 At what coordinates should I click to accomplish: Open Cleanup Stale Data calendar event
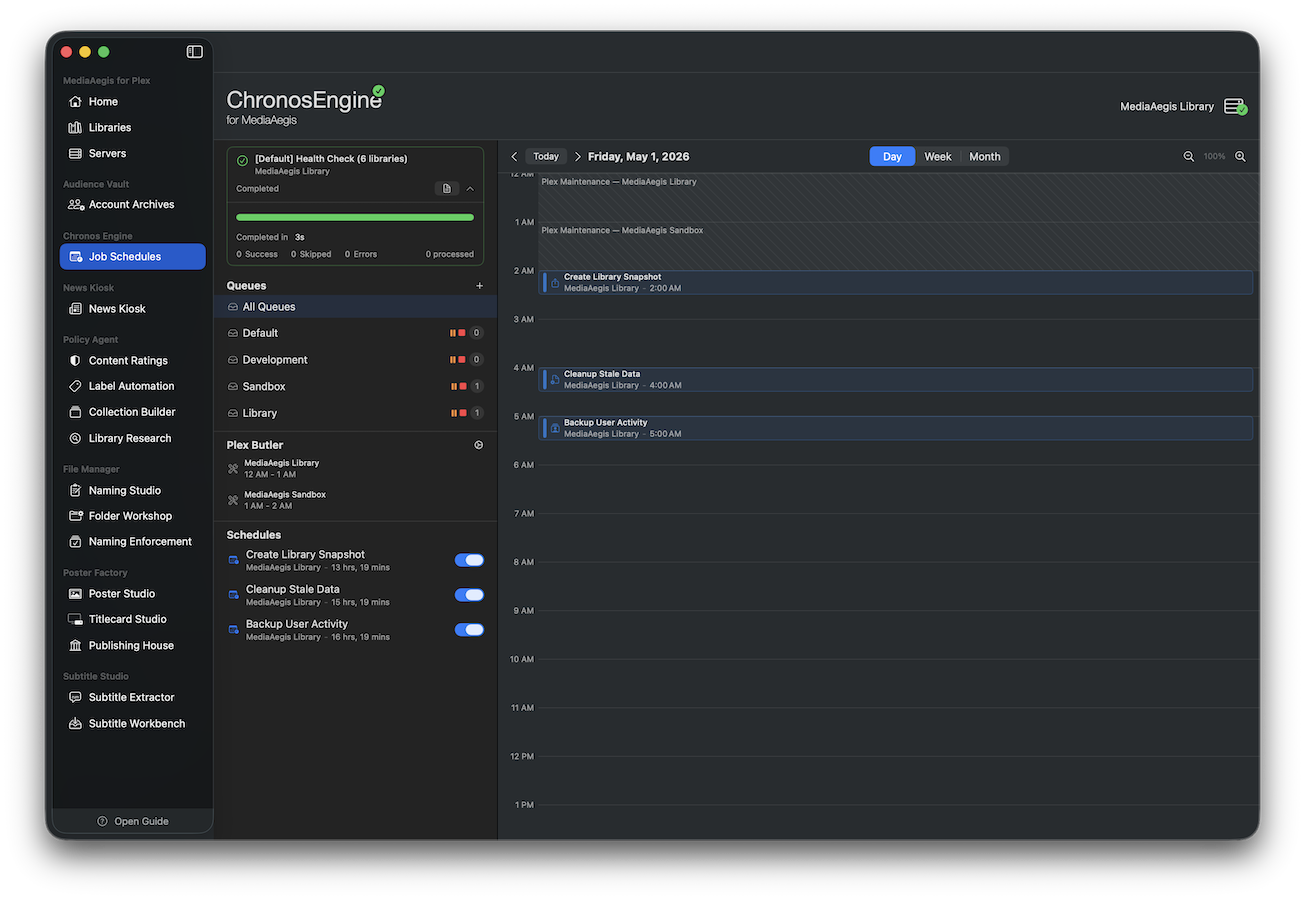click(x=896, y=380)
